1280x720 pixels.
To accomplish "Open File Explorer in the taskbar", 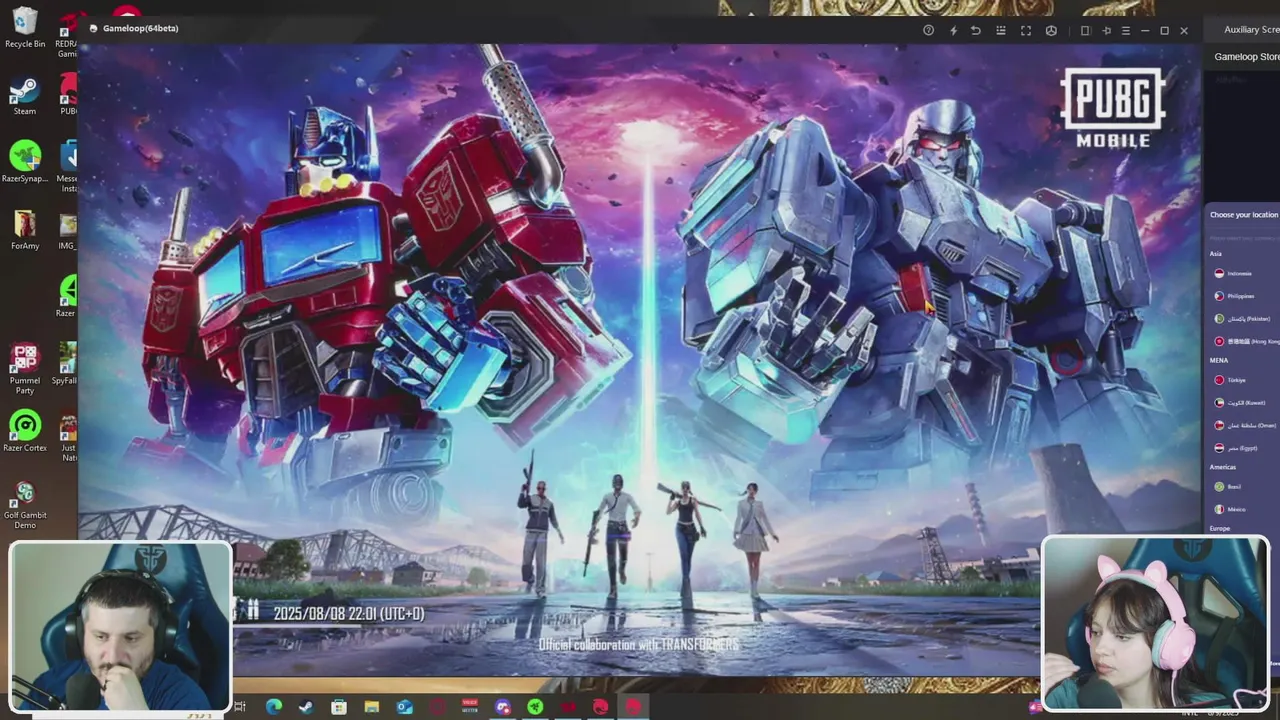I will point(372,707).
